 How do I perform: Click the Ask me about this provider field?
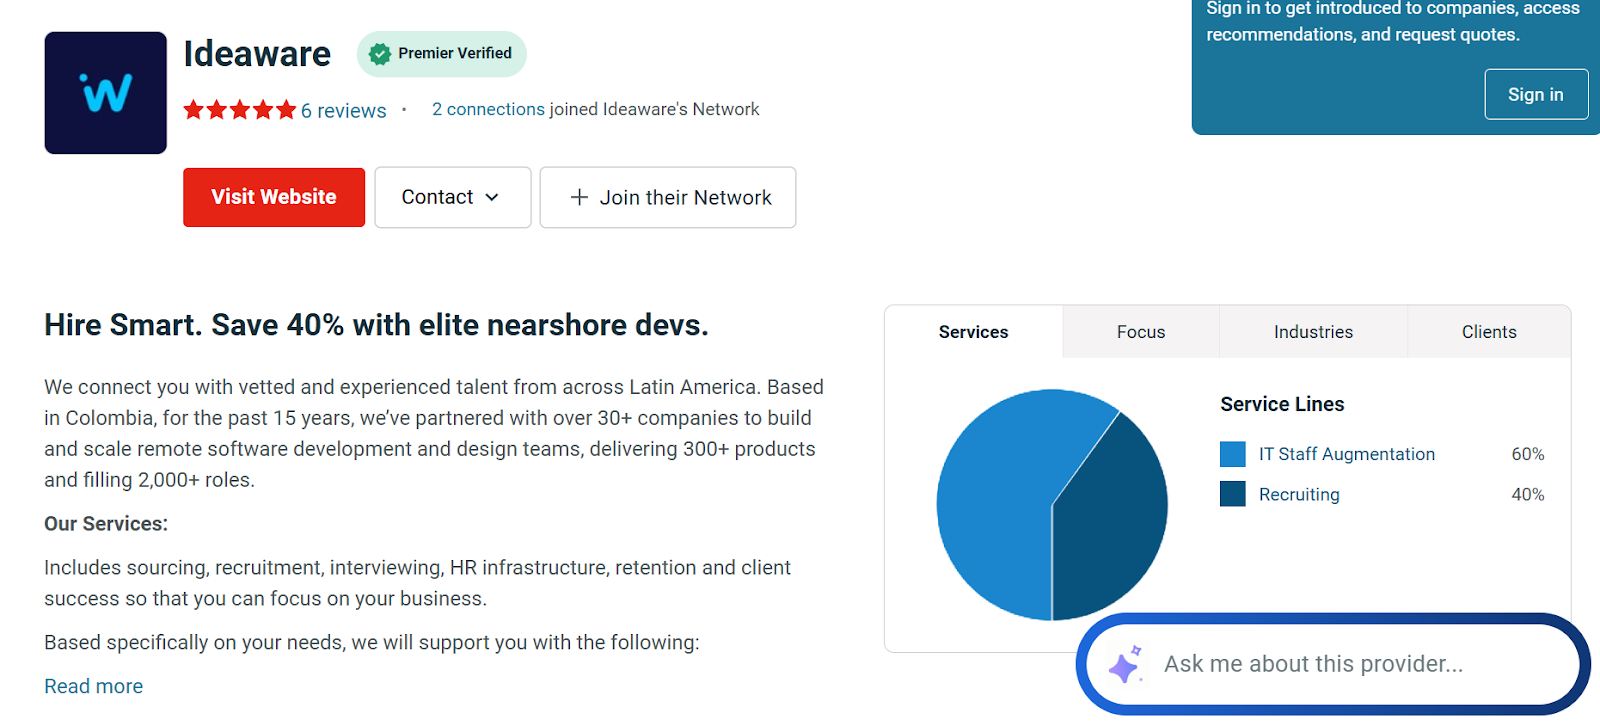coord(1333,664)
